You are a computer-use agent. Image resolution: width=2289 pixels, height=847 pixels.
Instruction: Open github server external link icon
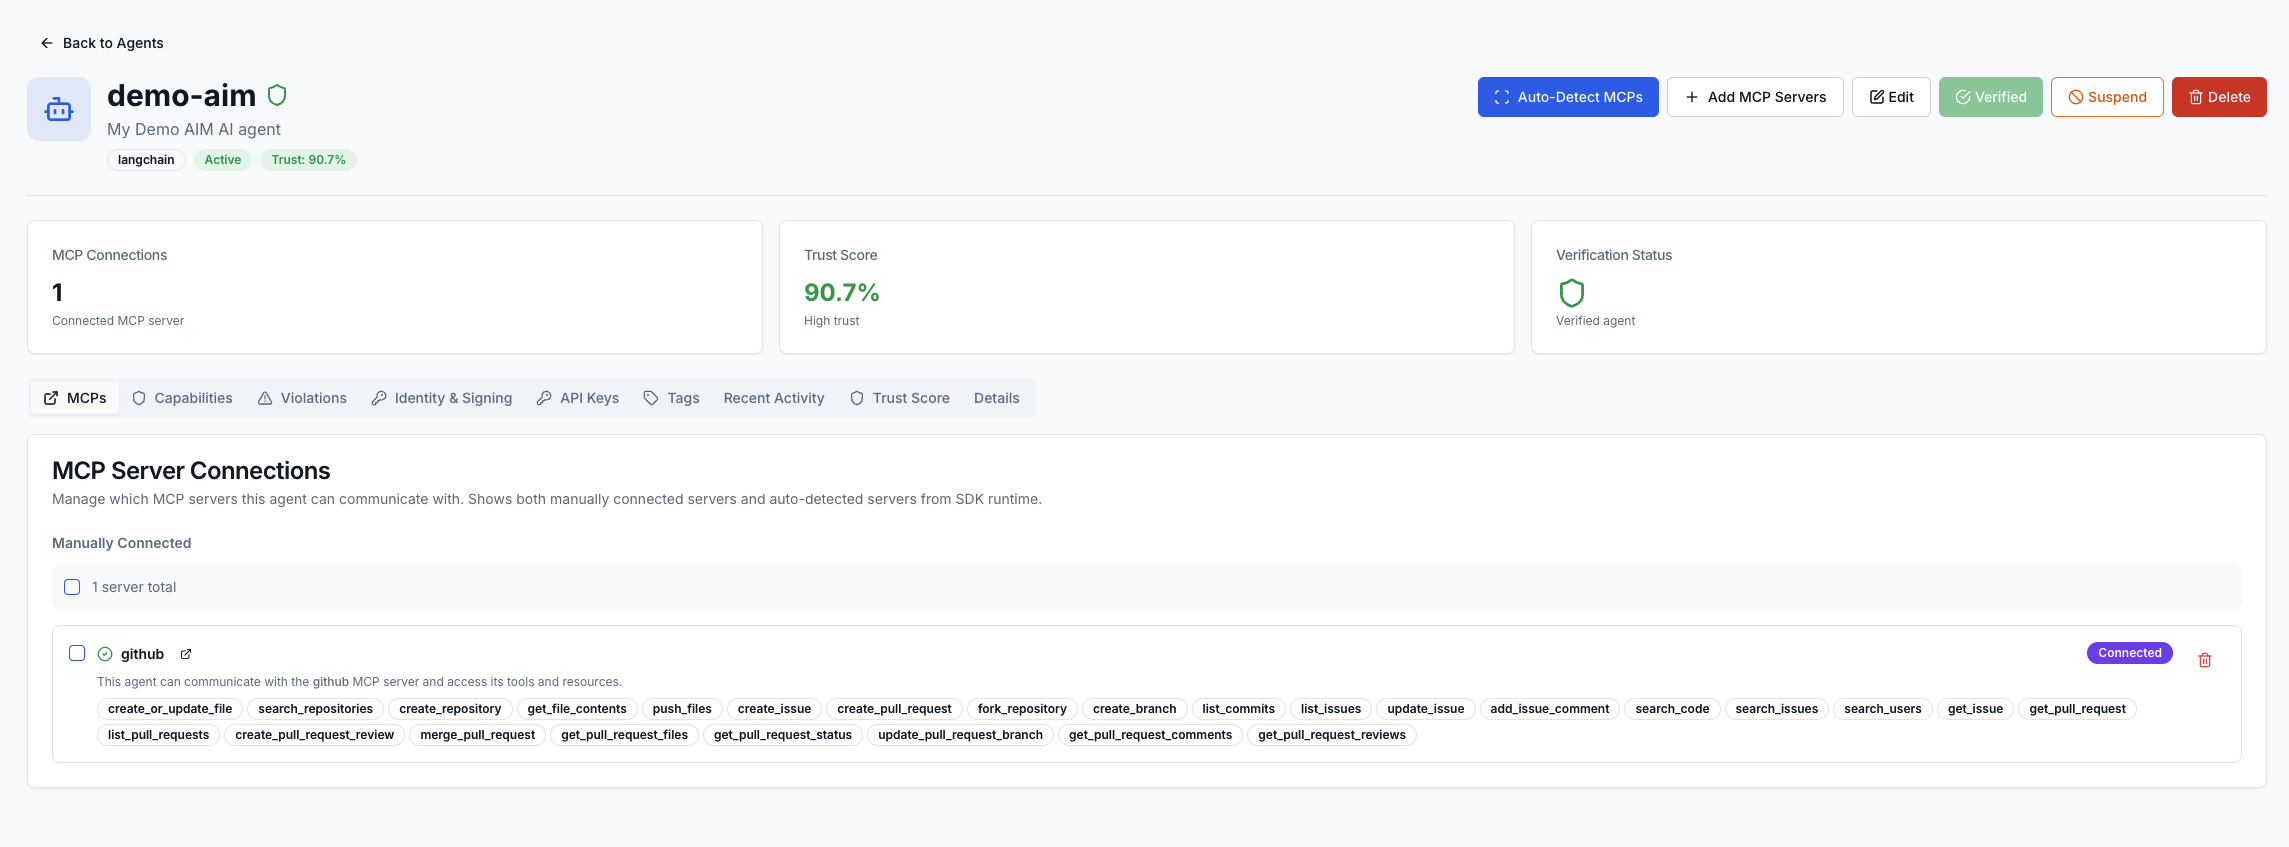[x=186, y=654]
